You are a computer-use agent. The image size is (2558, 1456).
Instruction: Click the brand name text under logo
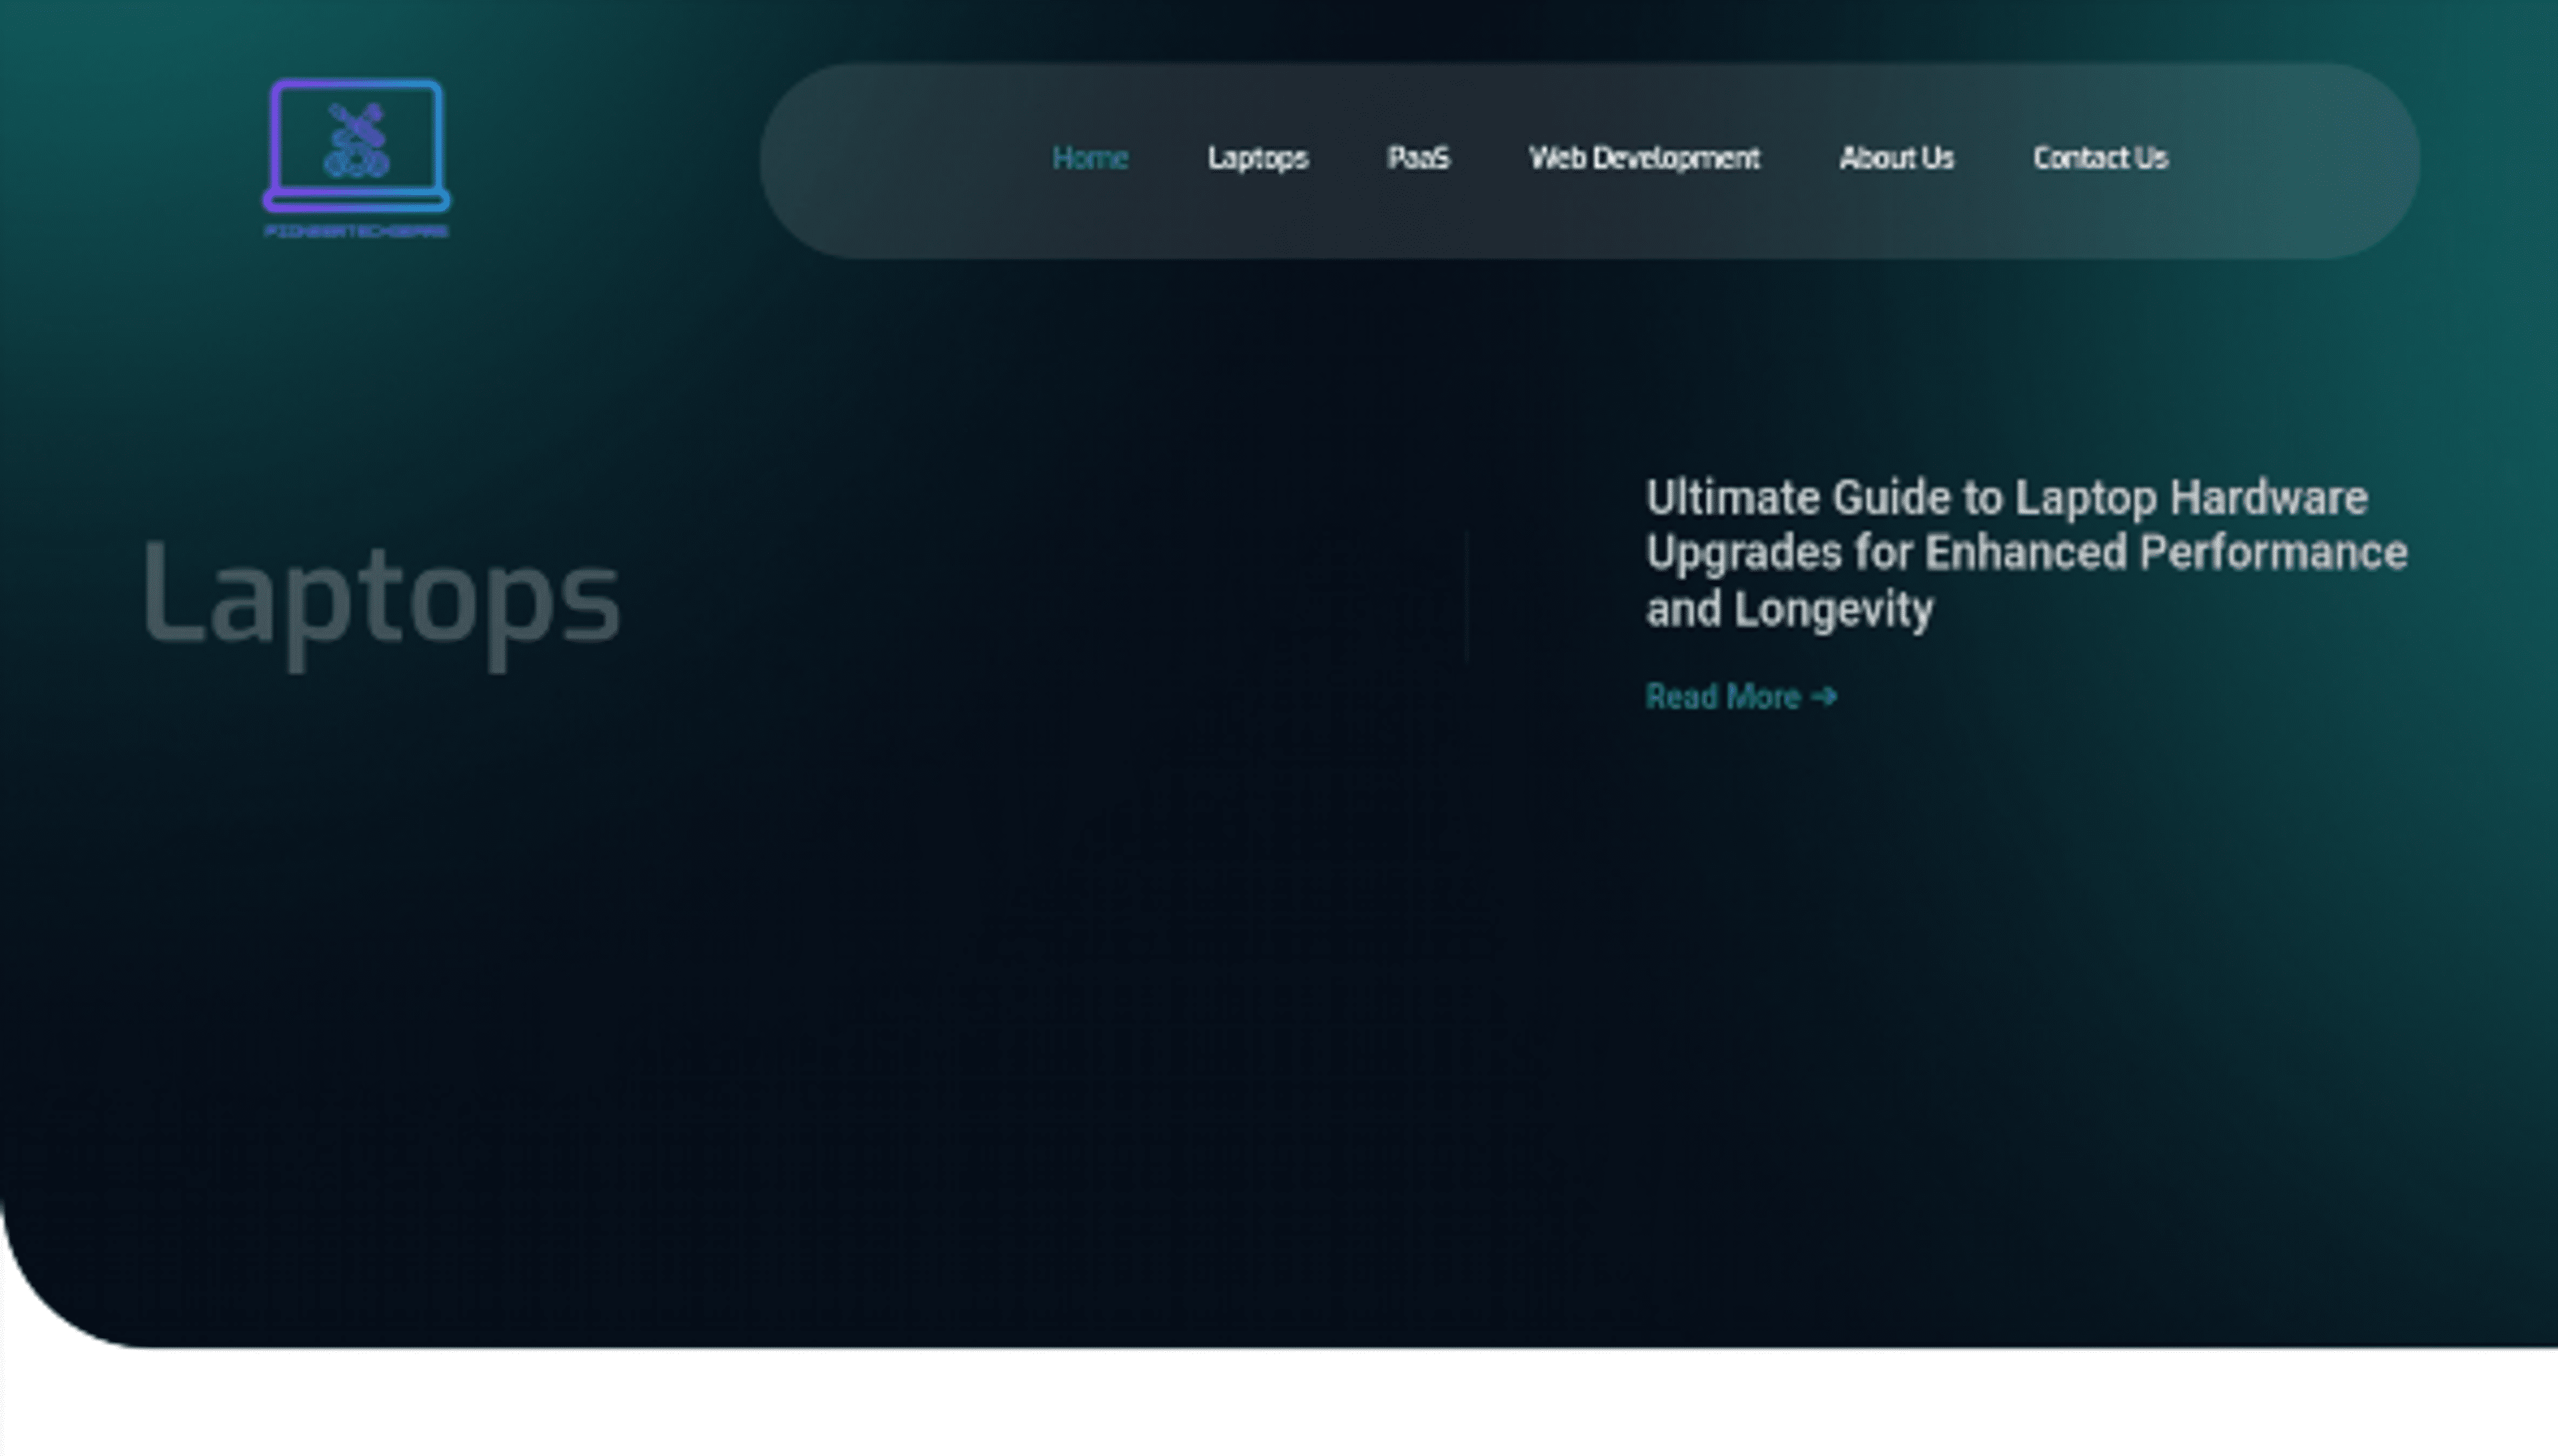click(356, 231)
